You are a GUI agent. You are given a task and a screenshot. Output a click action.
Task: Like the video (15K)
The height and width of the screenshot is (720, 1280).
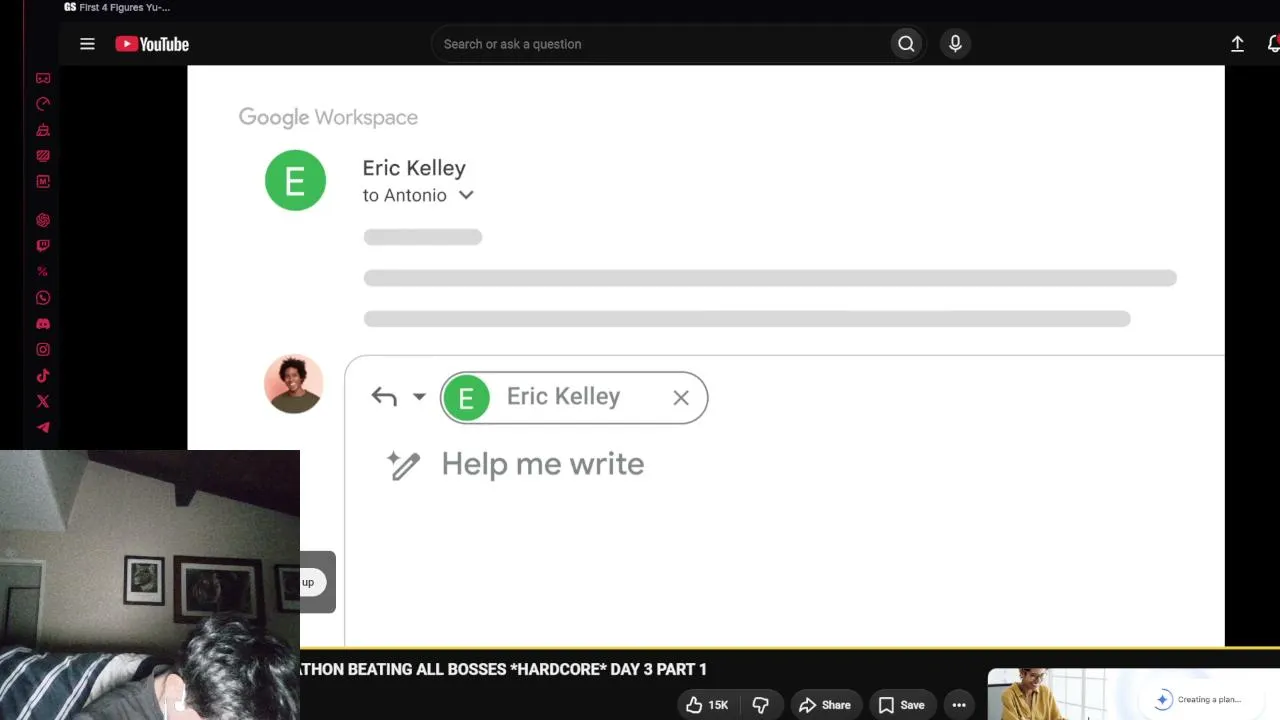click(x=707, y=705)
